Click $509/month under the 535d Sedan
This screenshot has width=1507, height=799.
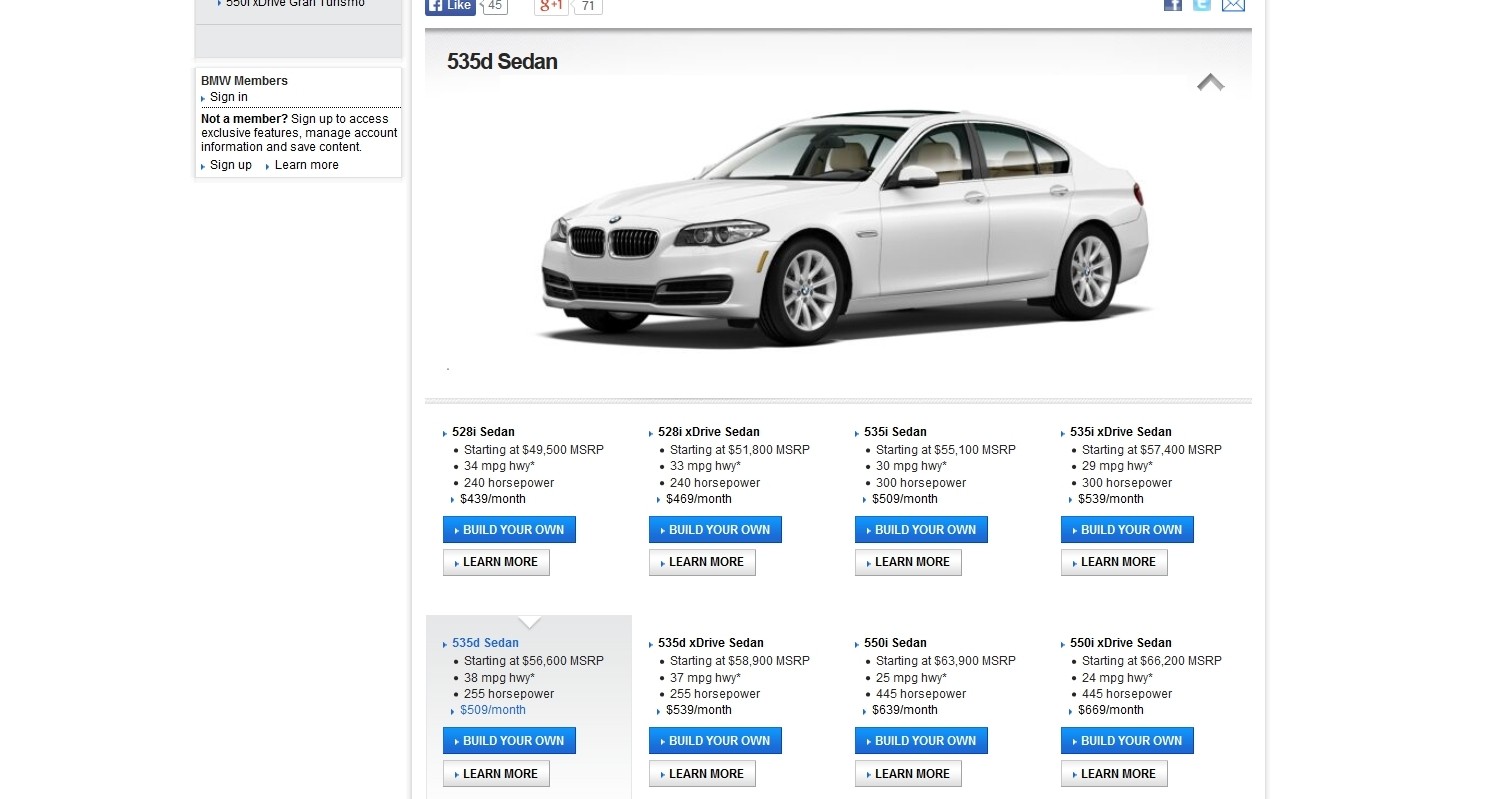point(492,710)
